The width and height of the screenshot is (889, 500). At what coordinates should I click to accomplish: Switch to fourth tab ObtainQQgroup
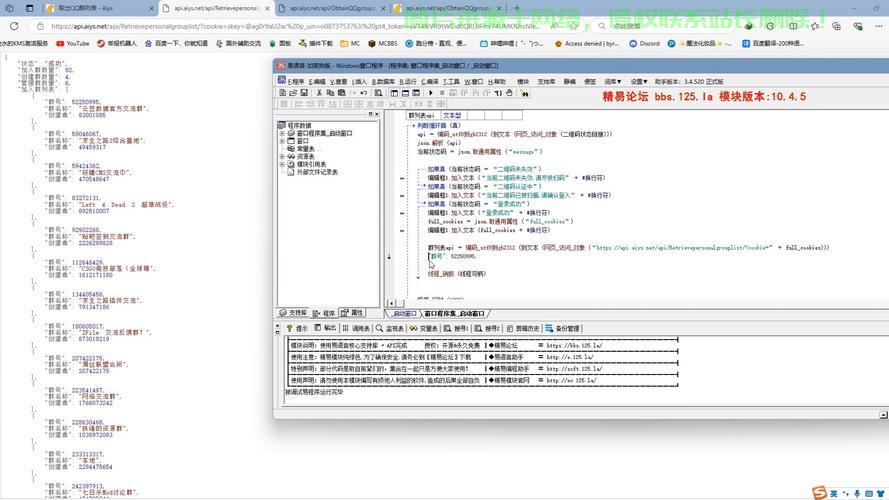coord(448,9)
